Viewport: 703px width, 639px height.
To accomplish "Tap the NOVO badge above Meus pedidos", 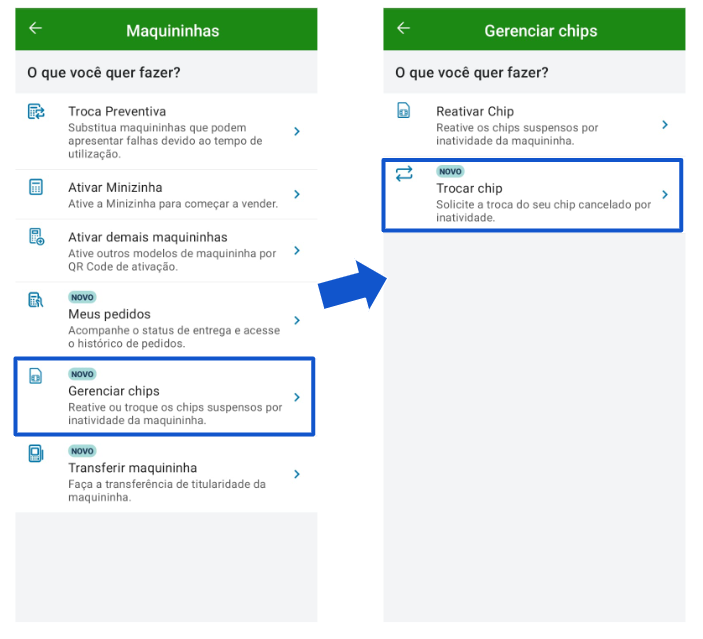I will coord(82,297).
